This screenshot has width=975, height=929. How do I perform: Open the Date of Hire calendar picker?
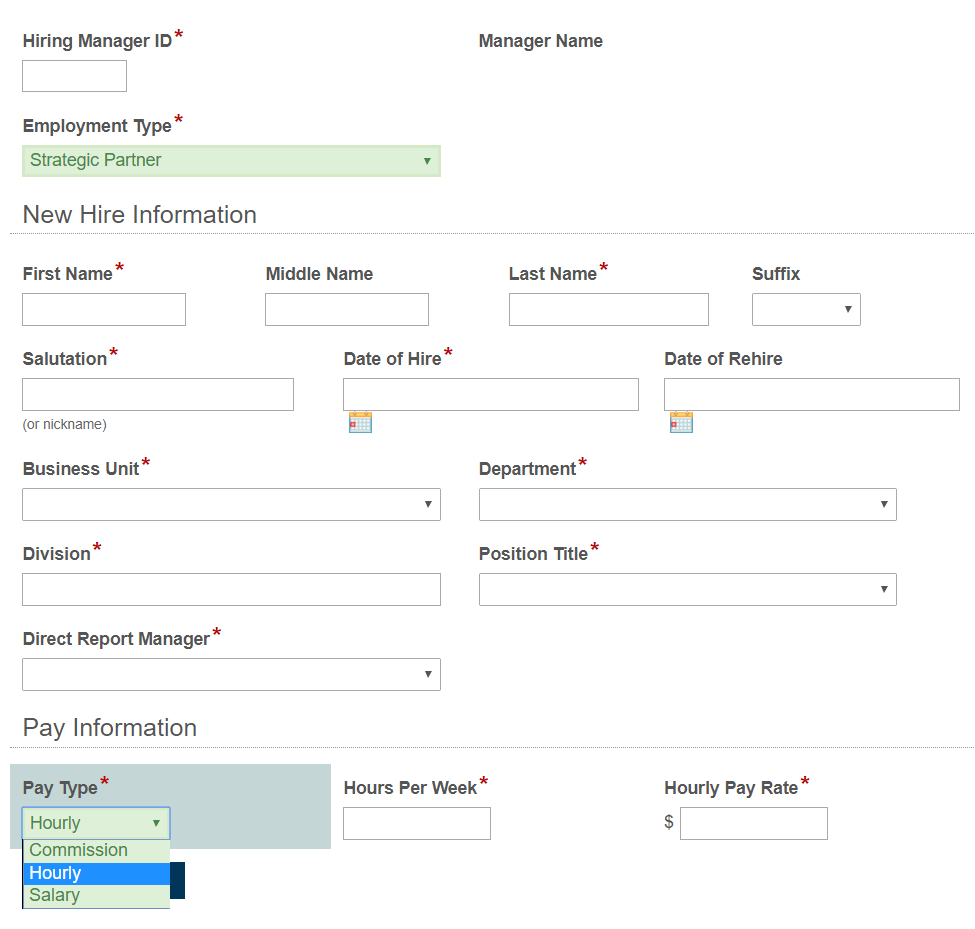[360, 422]
